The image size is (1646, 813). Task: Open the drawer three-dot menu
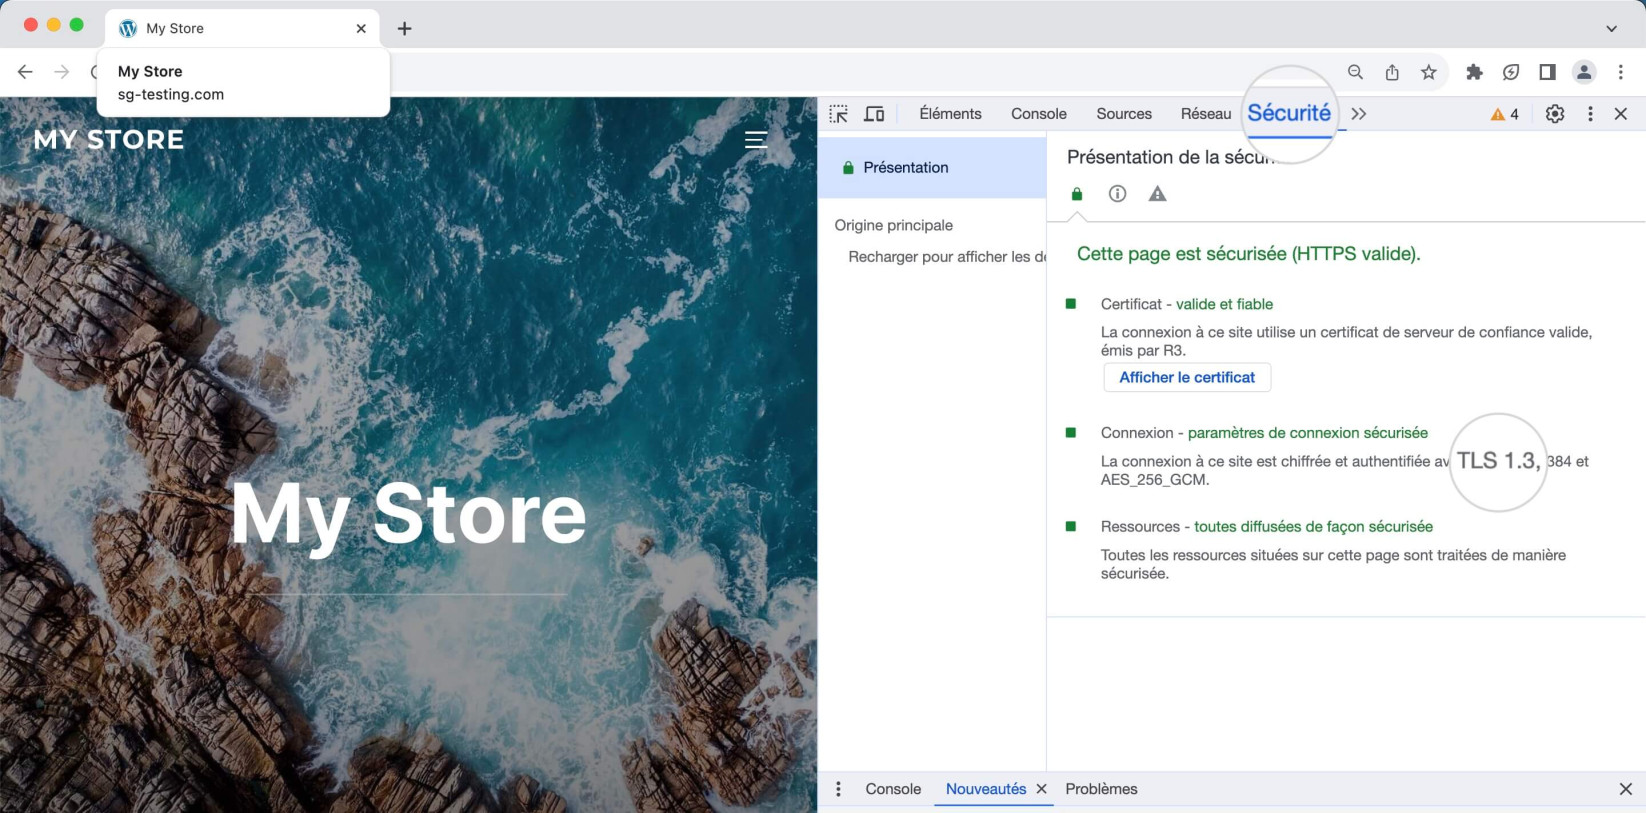(x=838, y=789)
